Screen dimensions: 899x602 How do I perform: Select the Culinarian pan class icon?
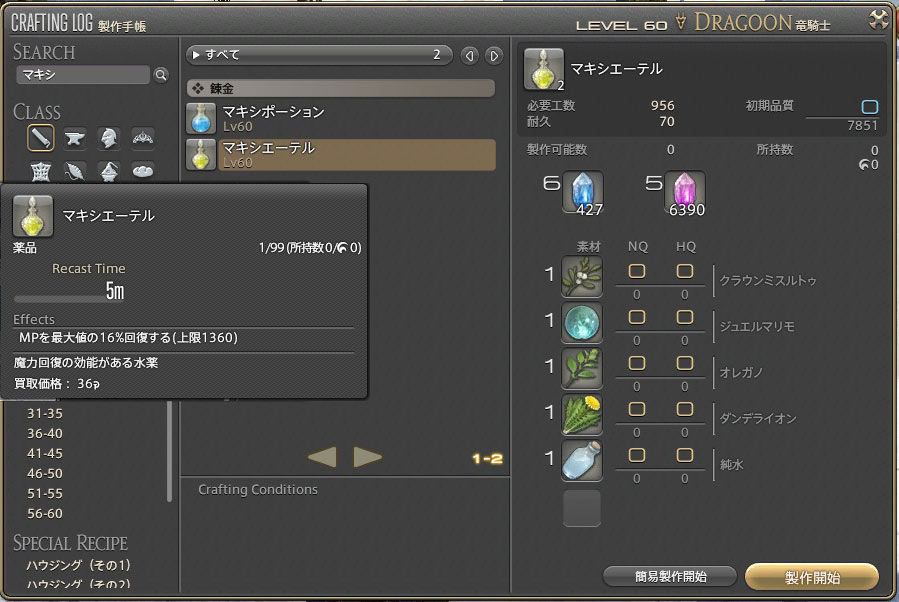[143, 171]
